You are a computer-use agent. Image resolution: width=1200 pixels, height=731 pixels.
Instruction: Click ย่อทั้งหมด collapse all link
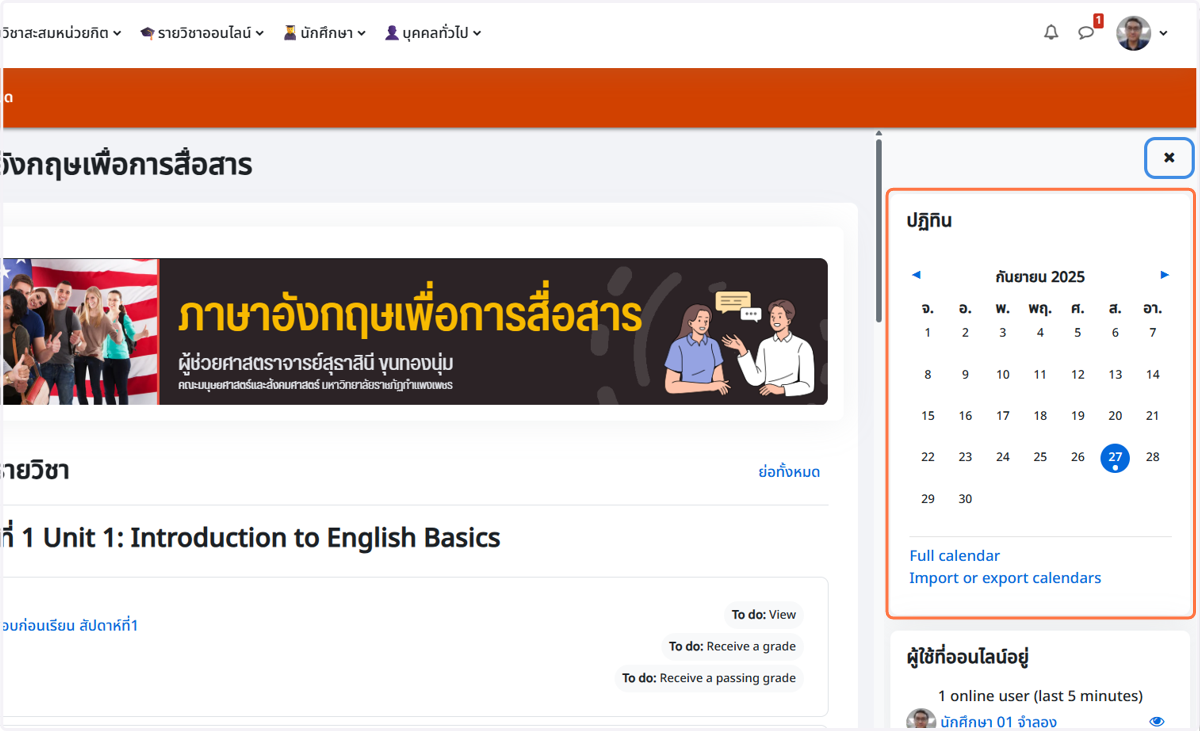pos(789,472)
